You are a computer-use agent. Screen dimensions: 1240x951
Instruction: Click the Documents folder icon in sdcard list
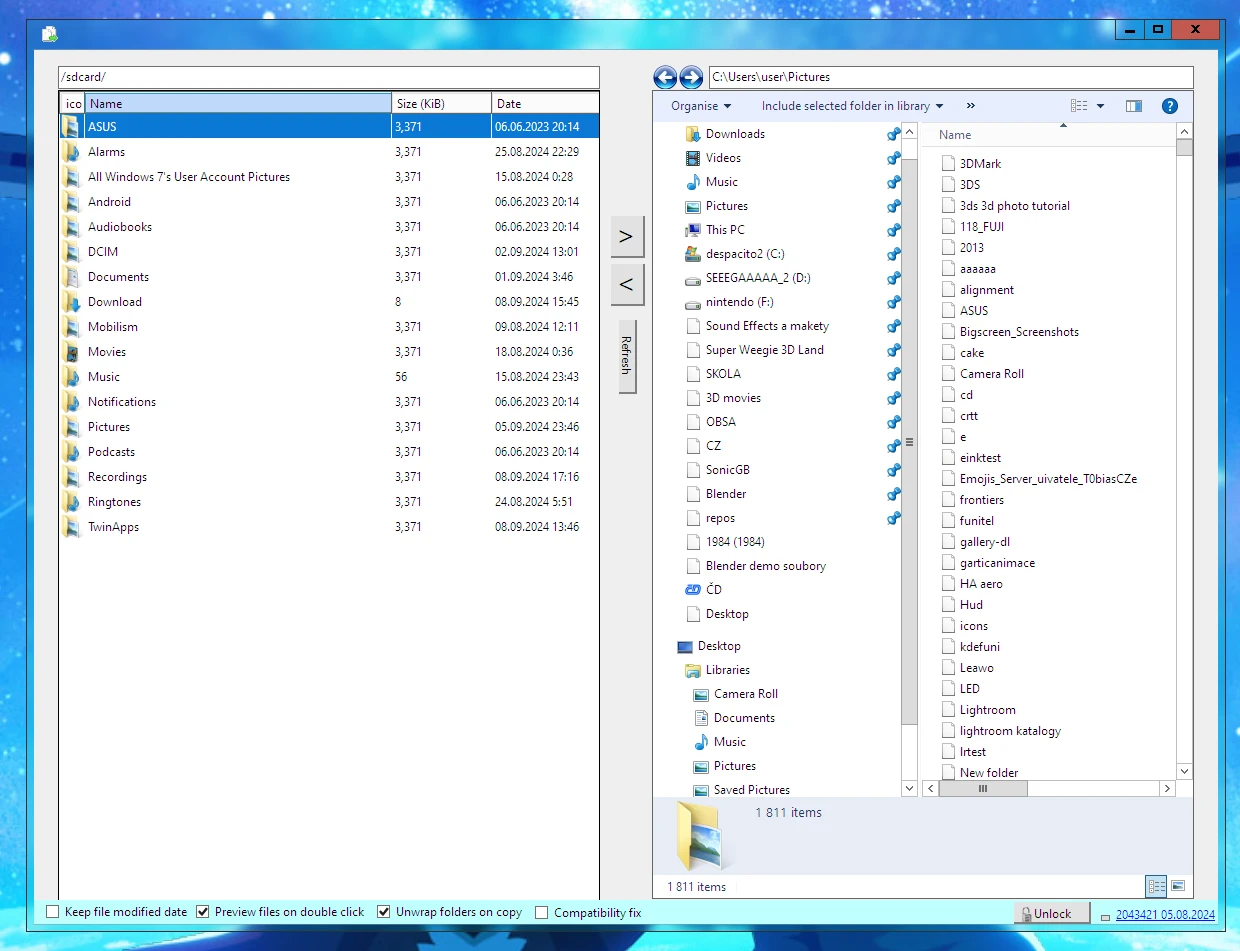pyautogui.click(x=71, y=277)
